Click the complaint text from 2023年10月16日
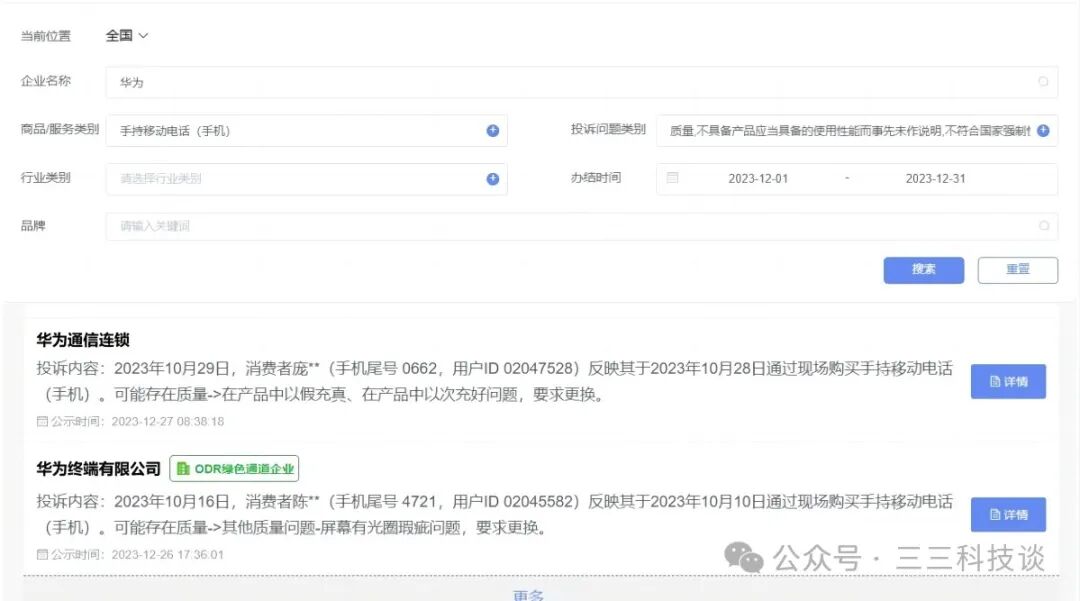This screenshot has width=1080, height=601. click(495, 514)
